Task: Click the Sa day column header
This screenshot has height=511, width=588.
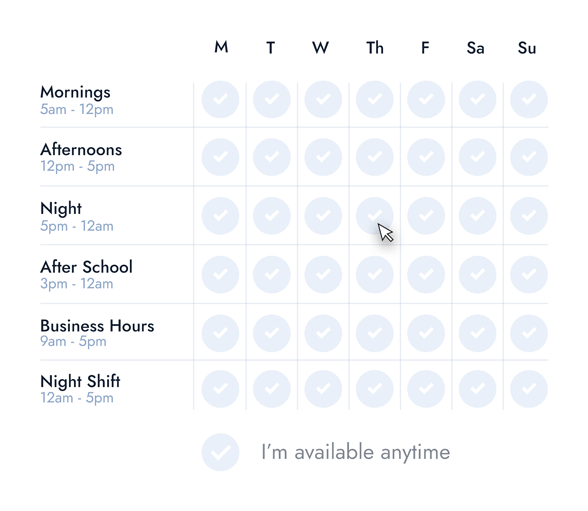Action: [x=476, y=48]
